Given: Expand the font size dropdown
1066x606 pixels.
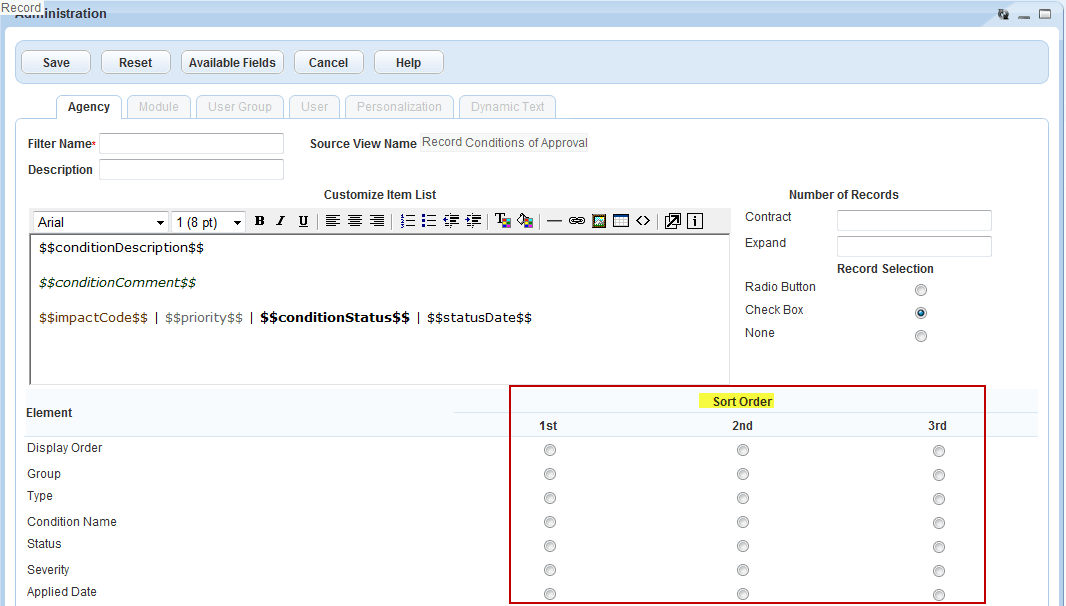Looking at the screenshot, I should click(209, 222).
